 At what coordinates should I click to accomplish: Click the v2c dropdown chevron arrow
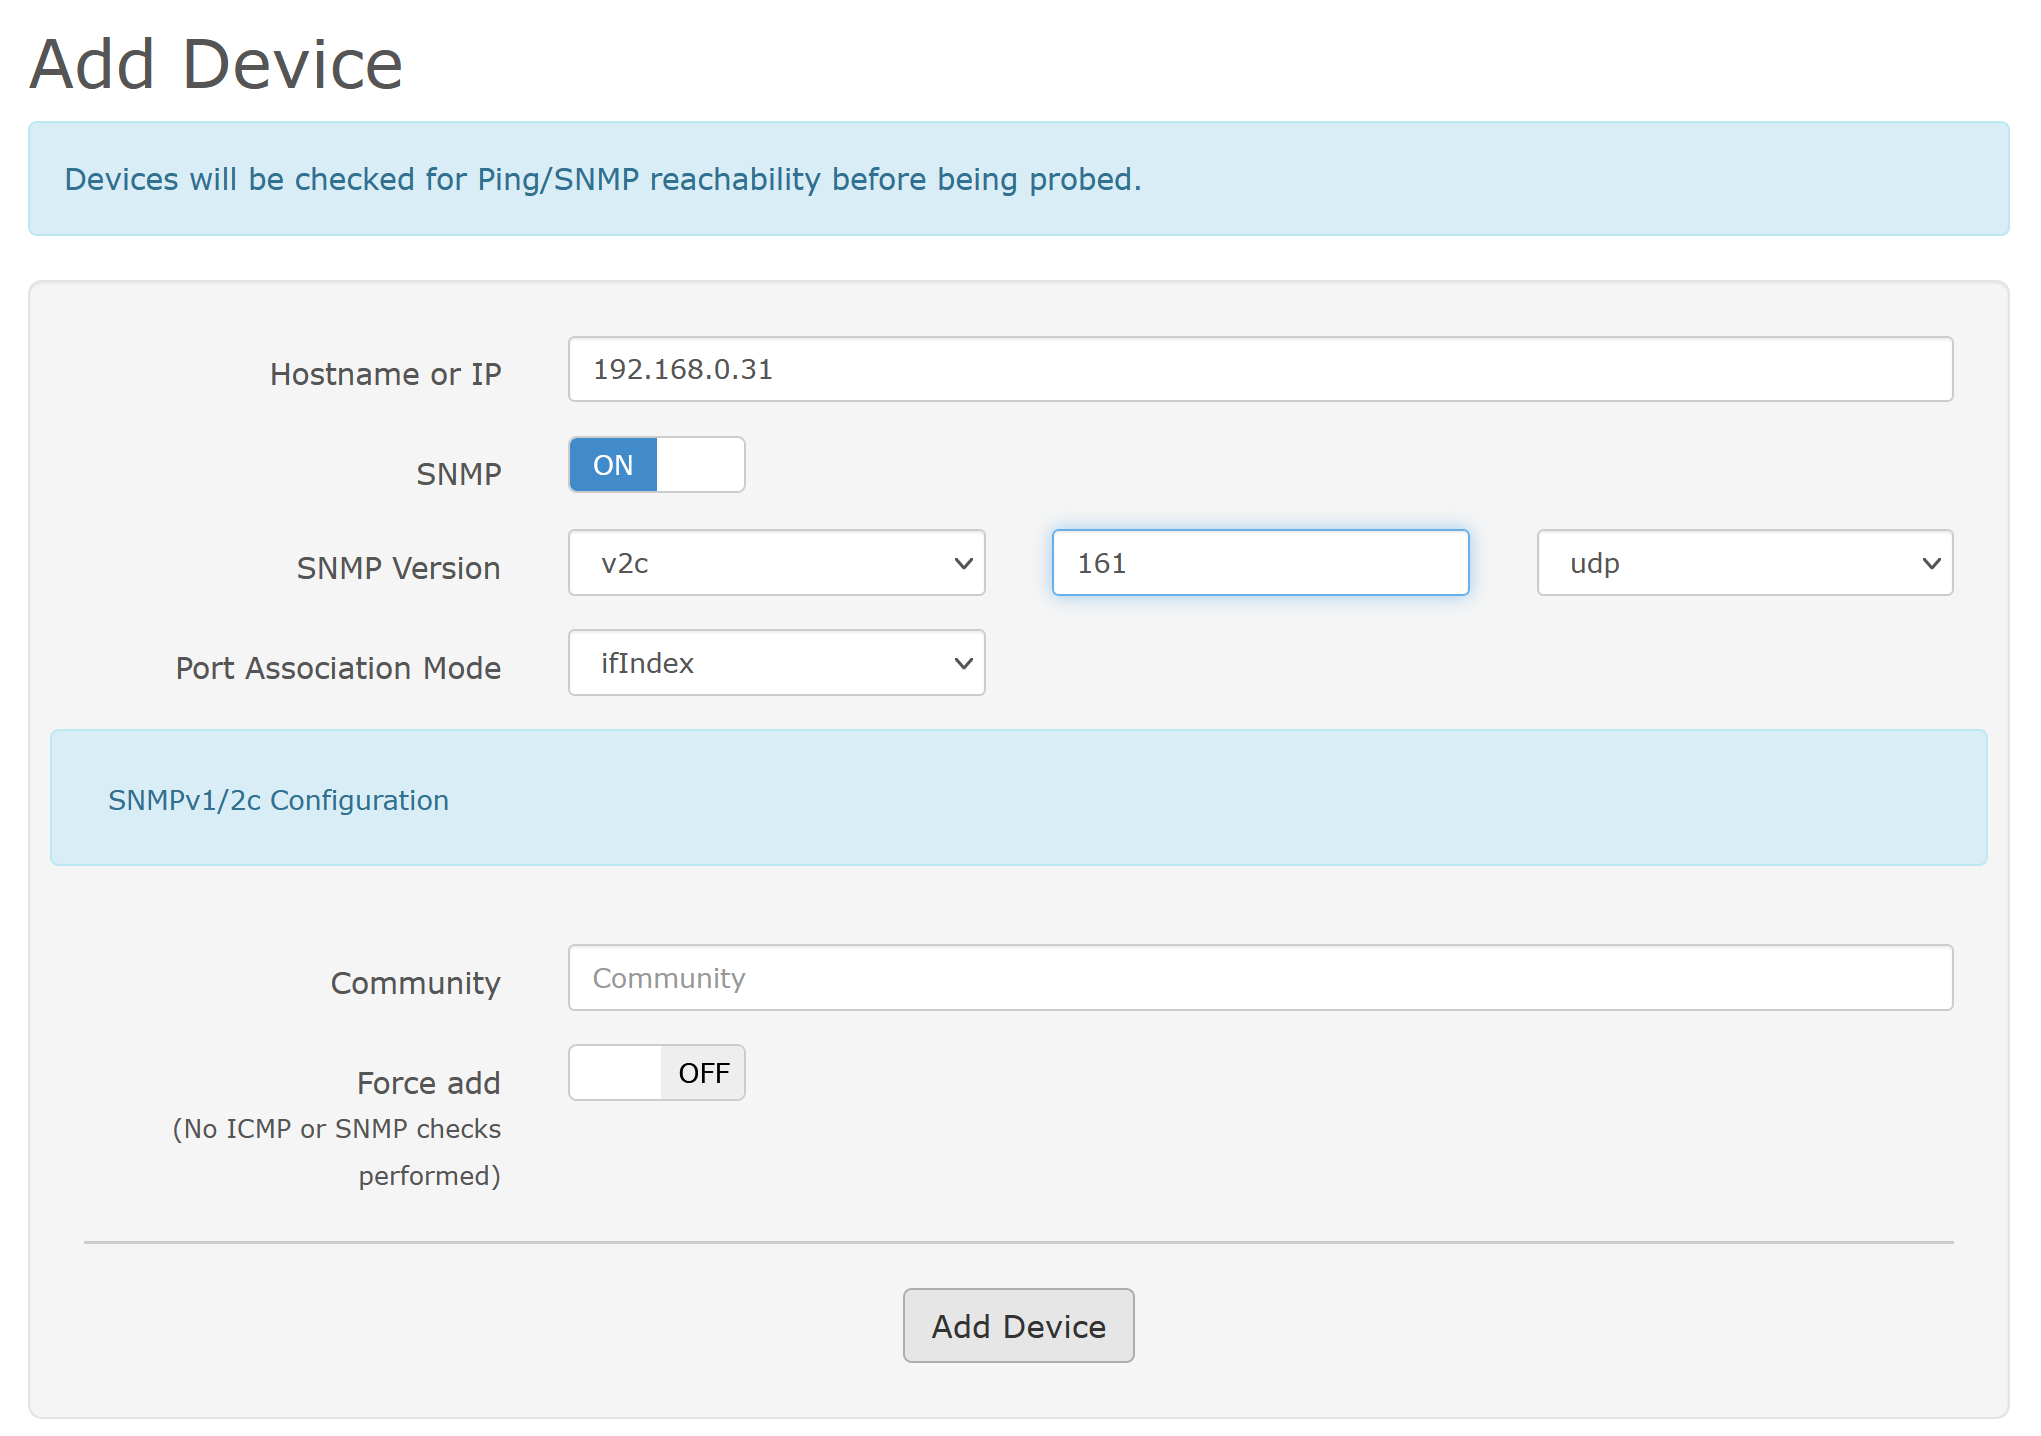963,563
